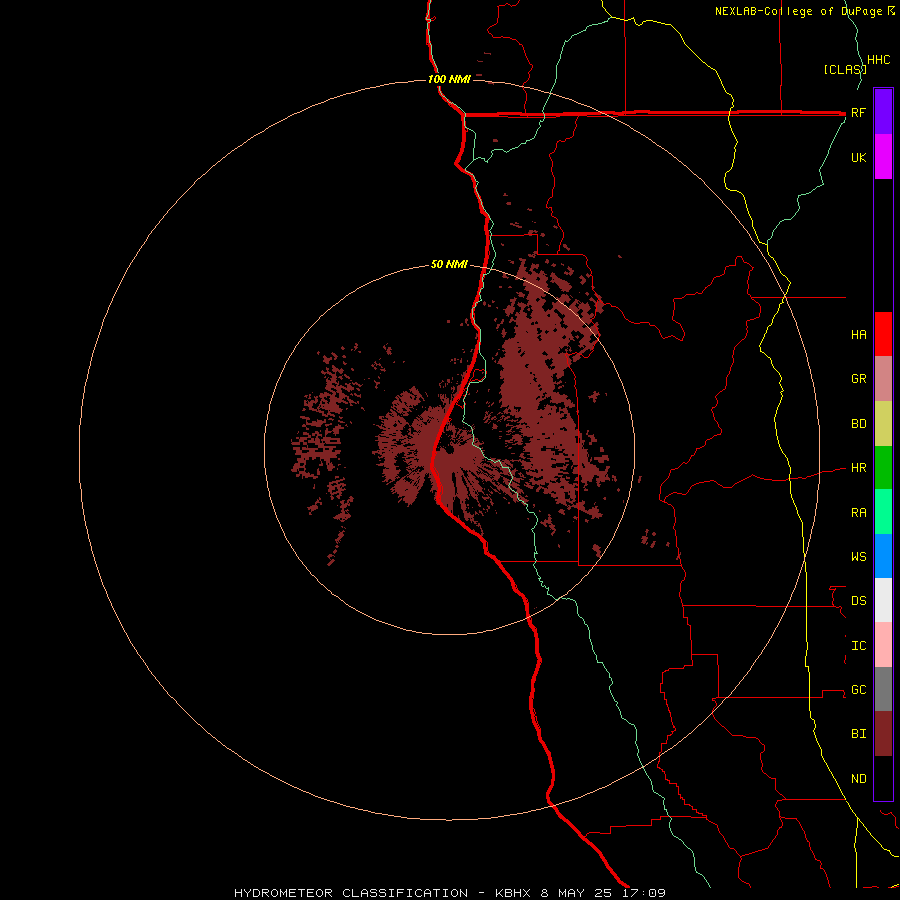This screenshot has width=900, height=900.
Task: Click the UK legend label
Action: tap(858, 157)
